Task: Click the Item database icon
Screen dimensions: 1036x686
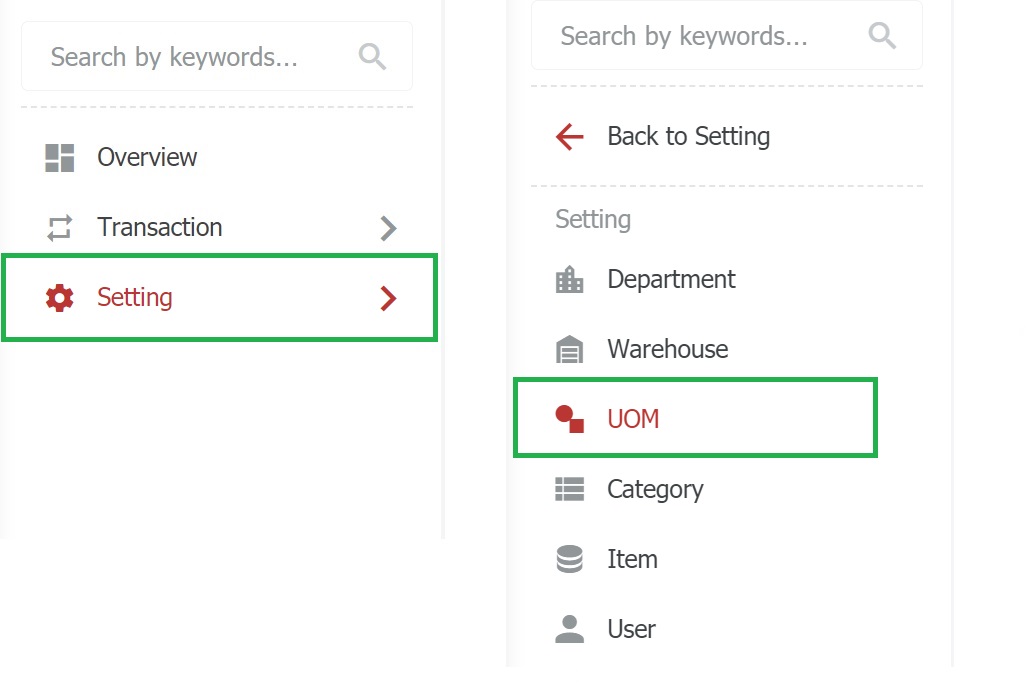Action: pyautogui.click(x=569, y=559)
